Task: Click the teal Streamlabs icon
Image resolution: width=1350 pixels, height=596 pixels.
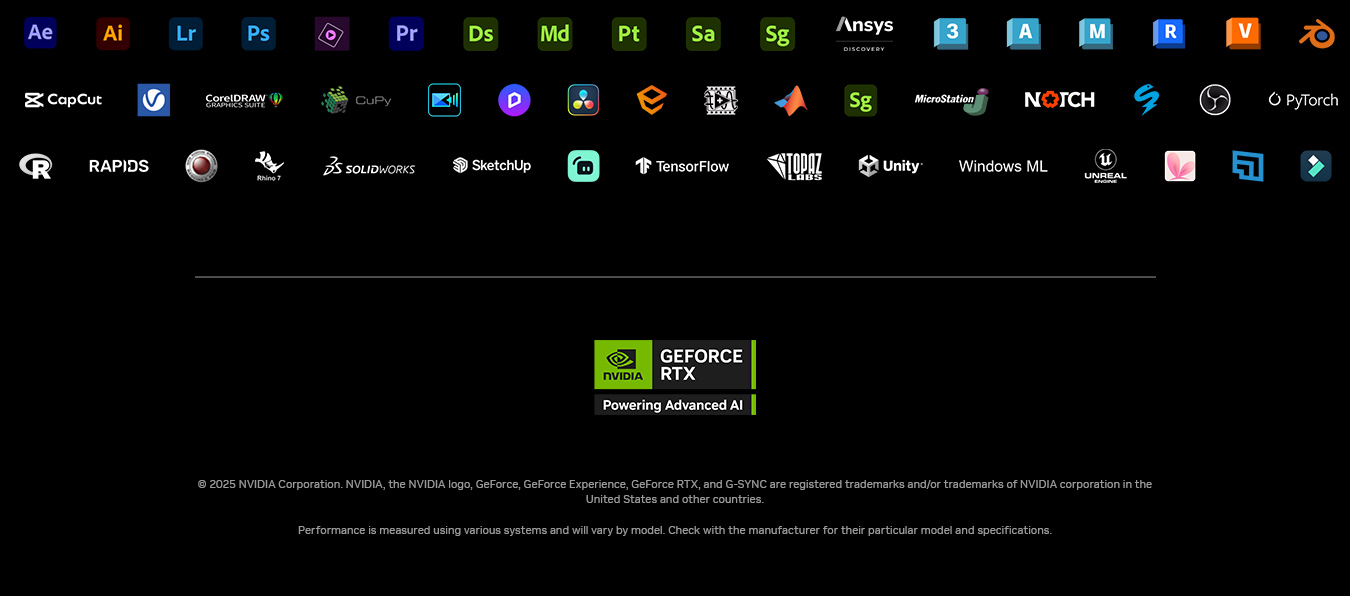Action: [x=583, y=166]
